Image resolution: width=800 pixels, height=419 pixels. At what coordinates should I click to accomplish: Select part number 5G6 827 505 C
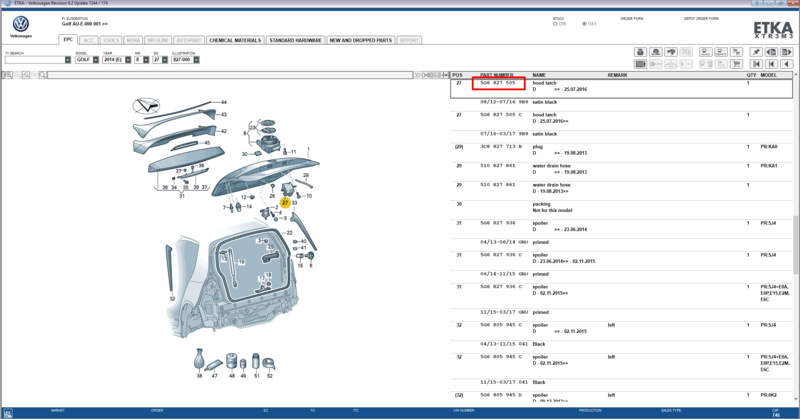501,115
